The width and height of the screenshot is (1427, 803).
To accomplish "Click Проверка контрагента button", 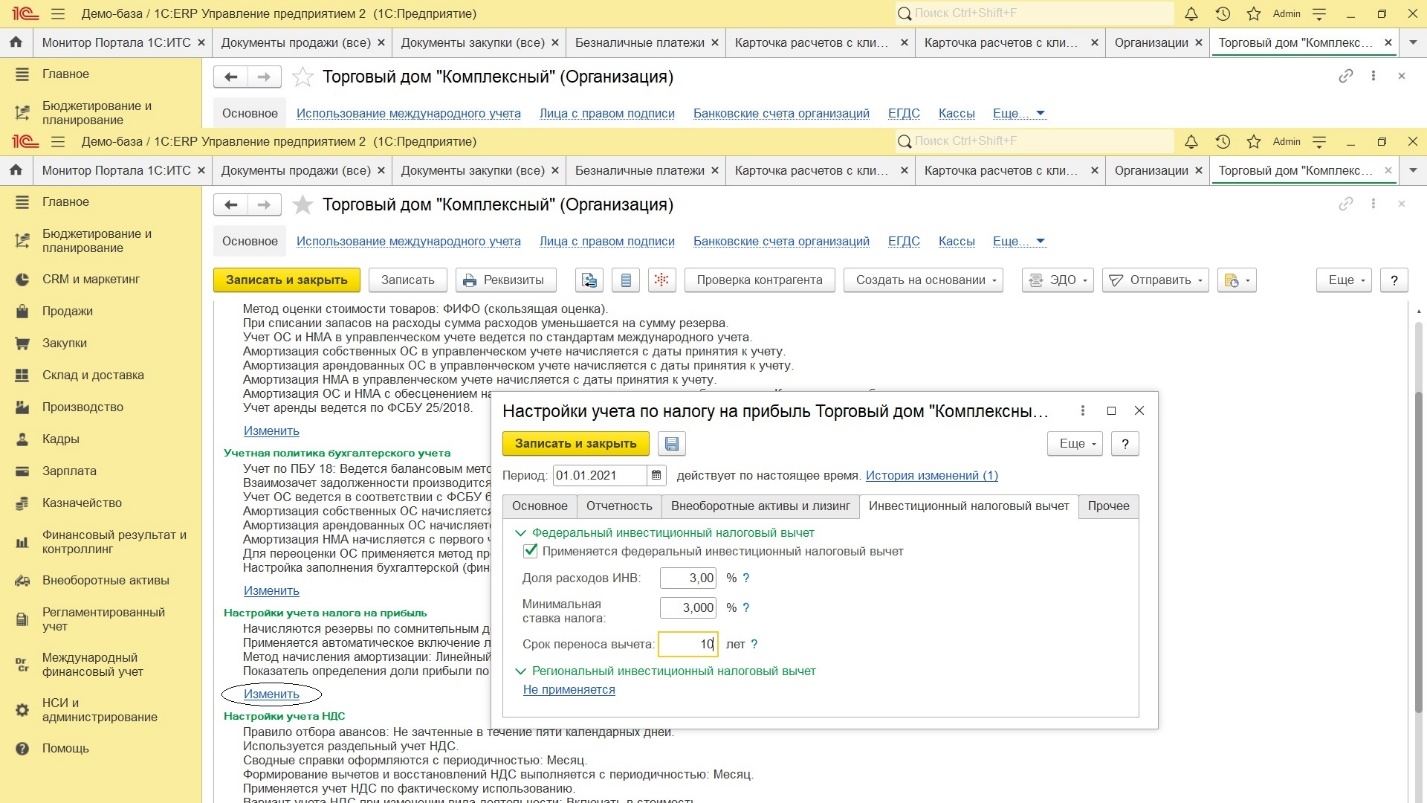I will (759, 280).
